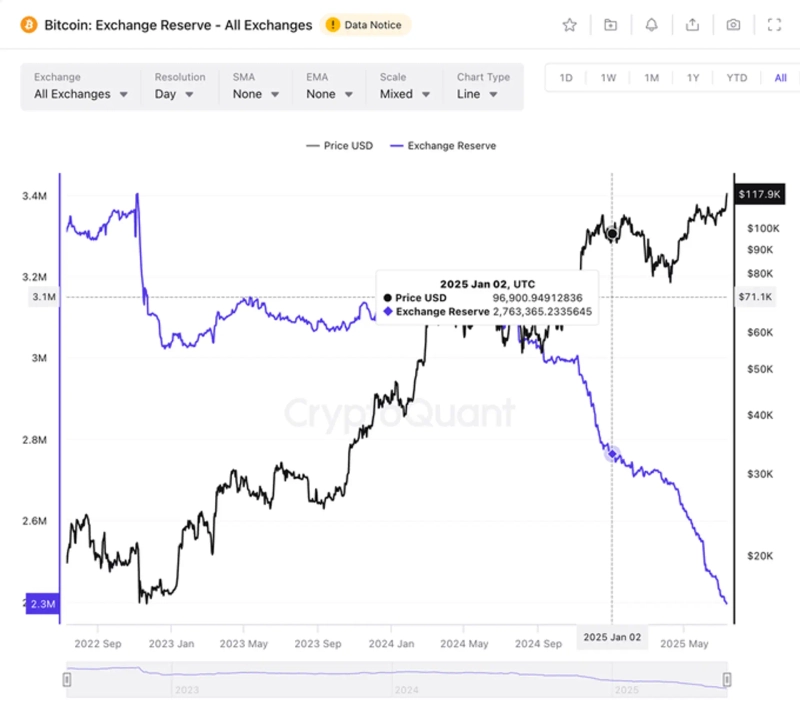Toggle Price USD series in legend
This screenshot has width=800, height=712.
point(339,146)
